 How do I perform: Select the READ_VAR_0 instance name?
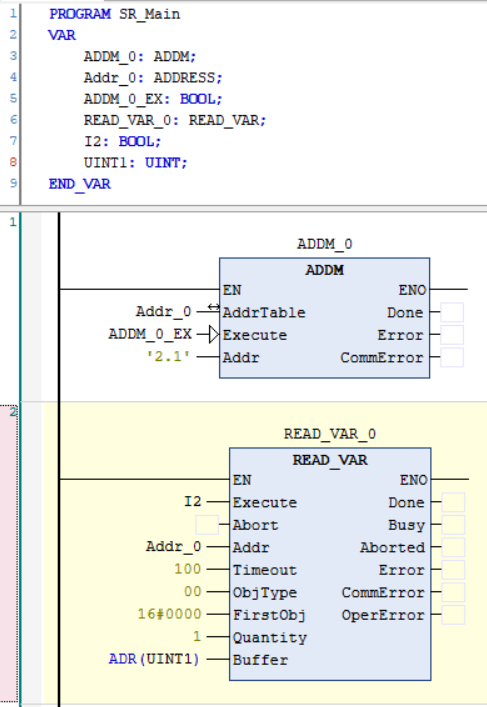click(x=330, y=434)
